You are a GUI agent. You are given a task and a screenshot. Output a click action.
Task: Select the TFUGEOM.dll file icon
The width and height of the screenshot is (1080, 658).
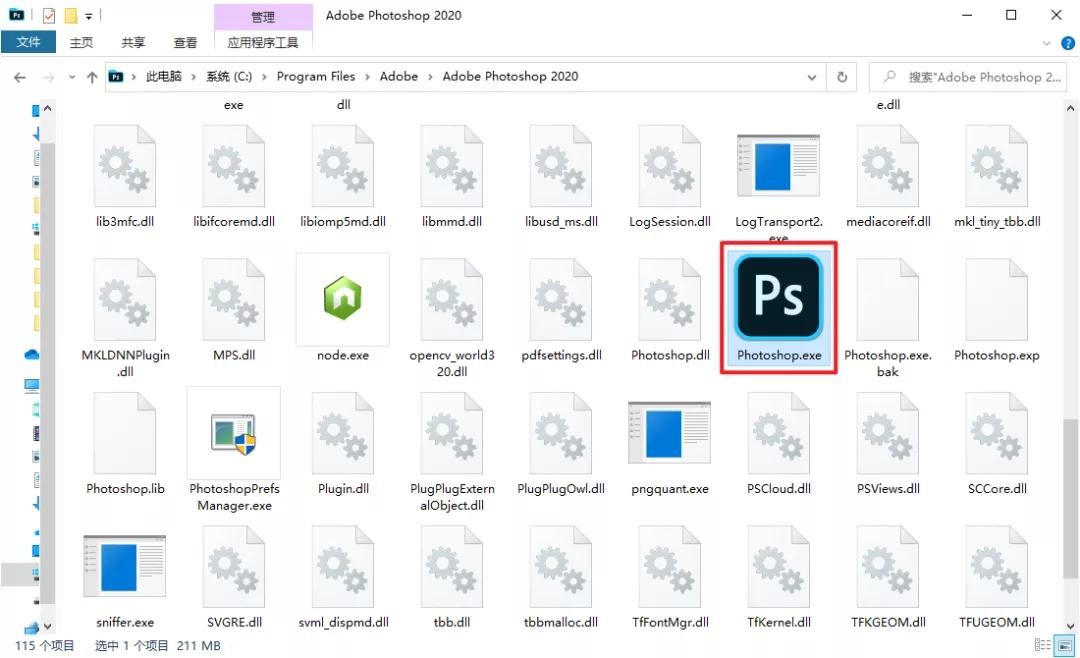(997, 566)
